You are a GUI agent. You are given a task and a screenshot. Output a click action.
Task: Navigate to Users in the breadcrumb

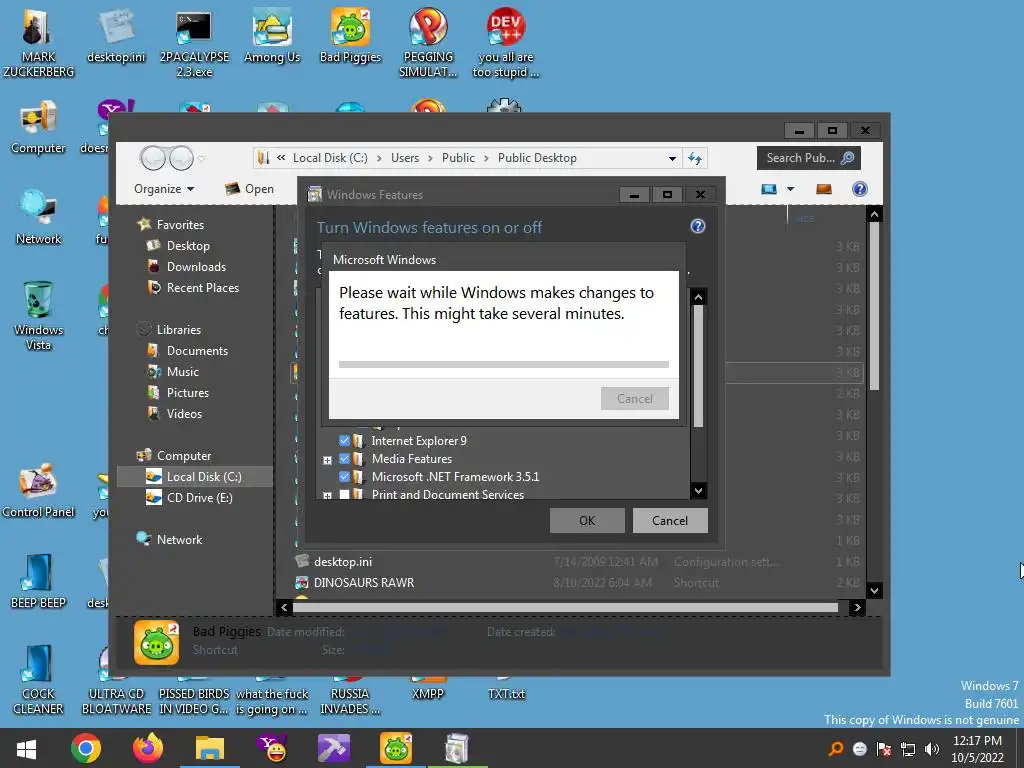(x=405, y=158)
